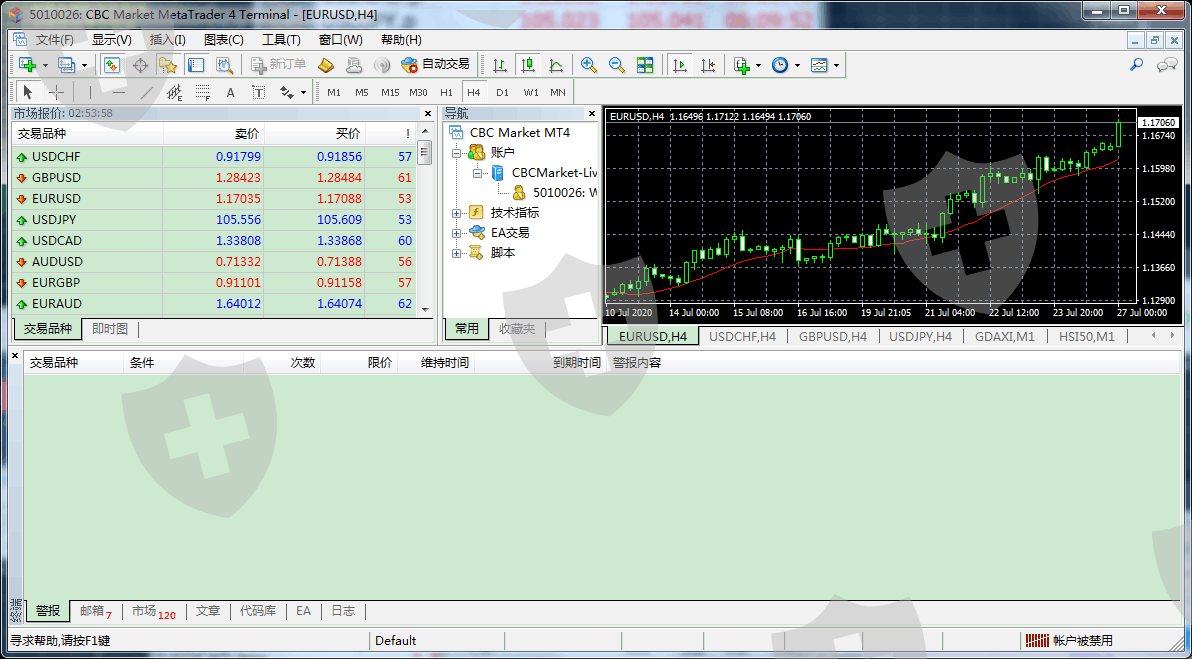Zoom in on the chart

click(589, 65)
